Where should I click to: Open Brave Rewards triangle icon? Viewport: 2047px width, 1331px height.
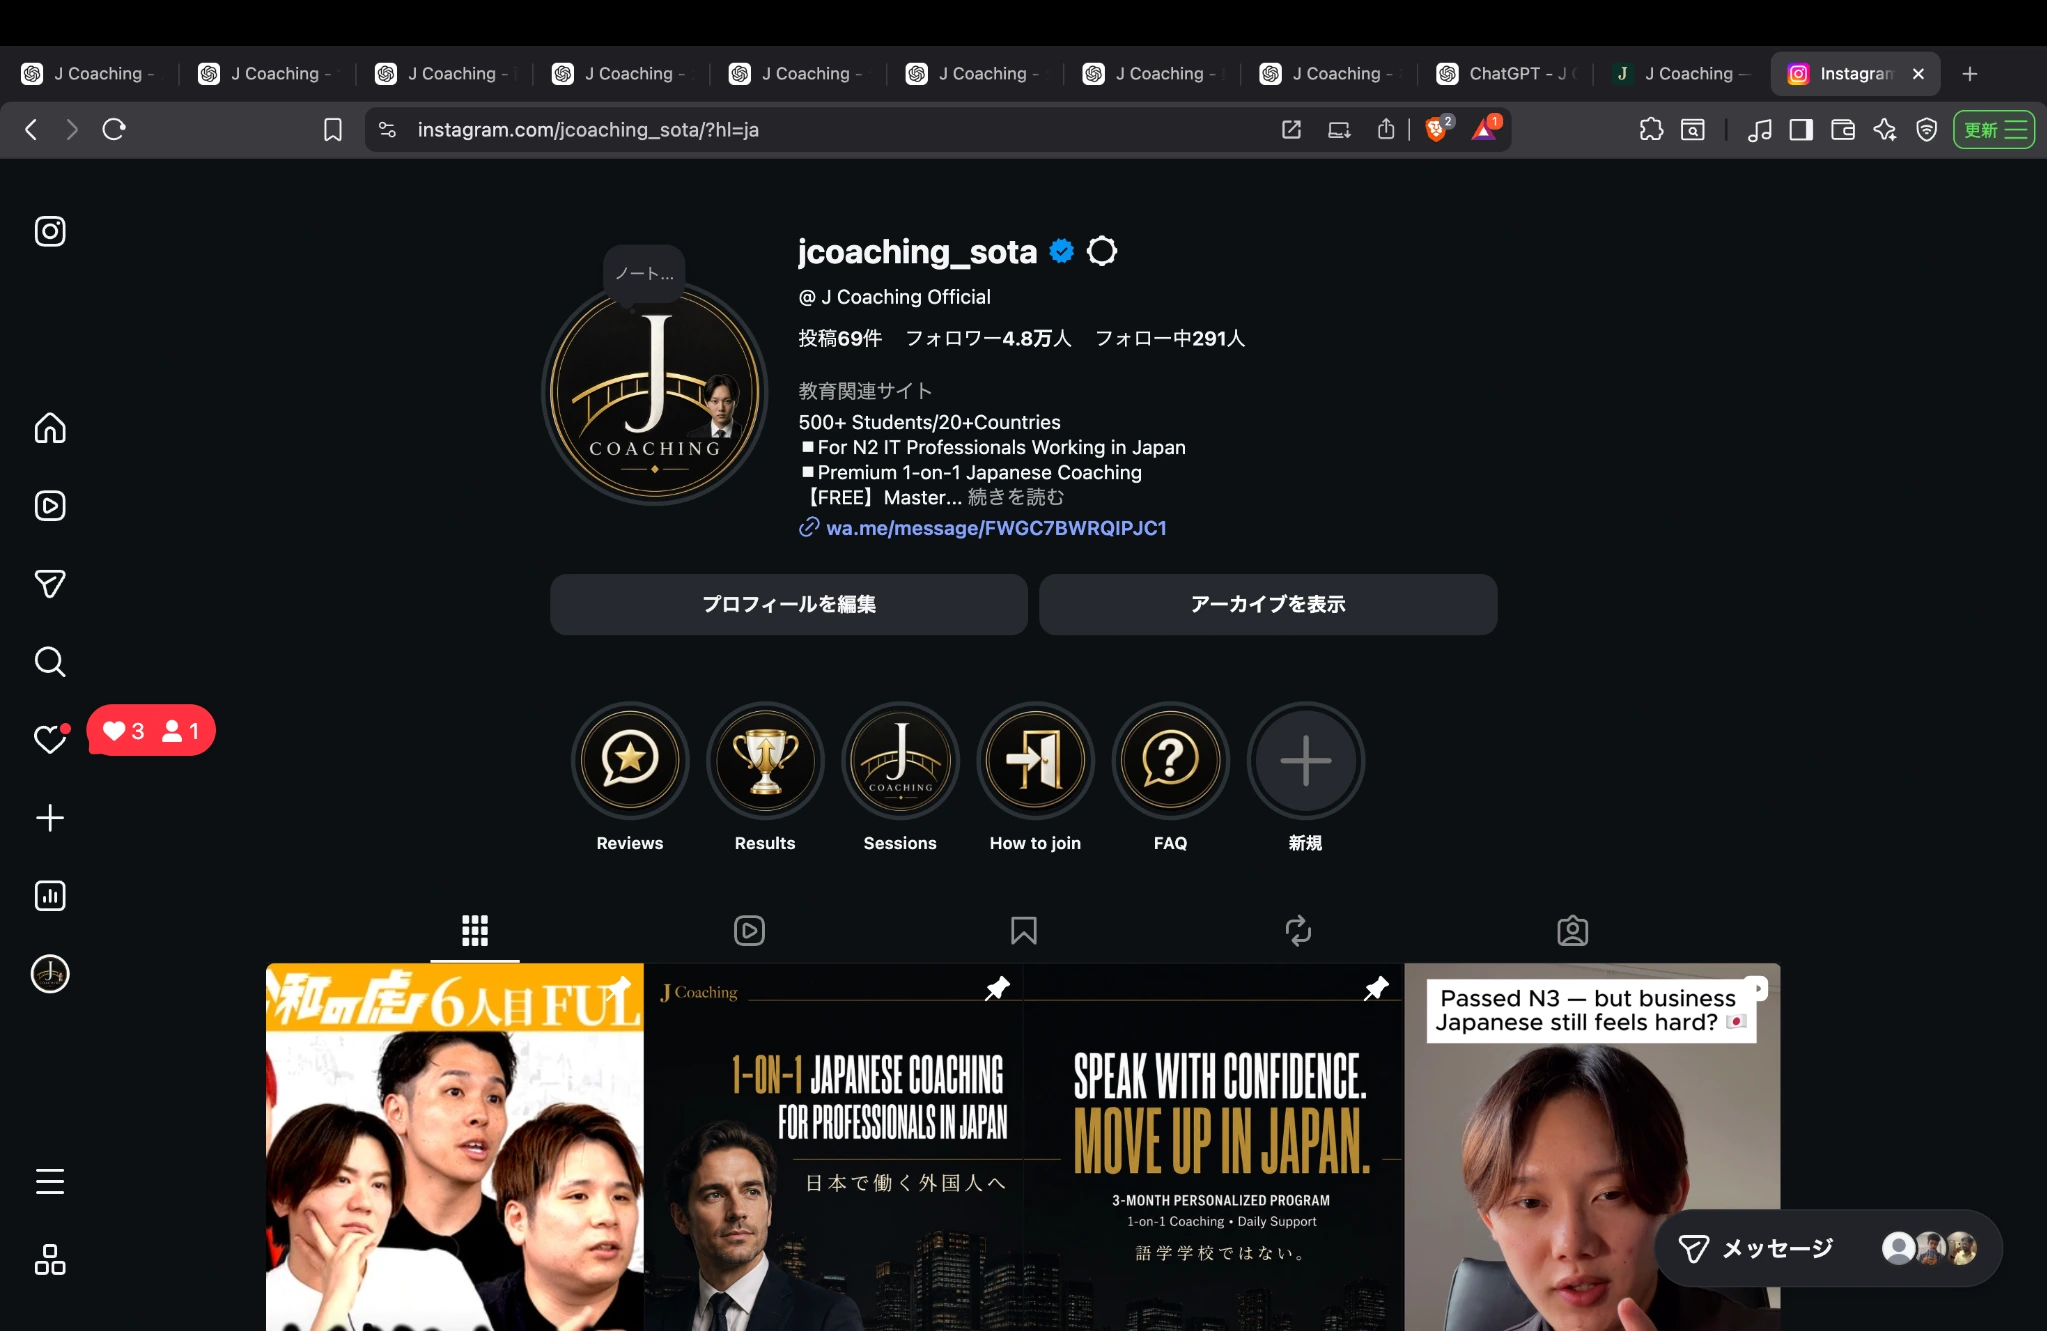coord(1485,129)
